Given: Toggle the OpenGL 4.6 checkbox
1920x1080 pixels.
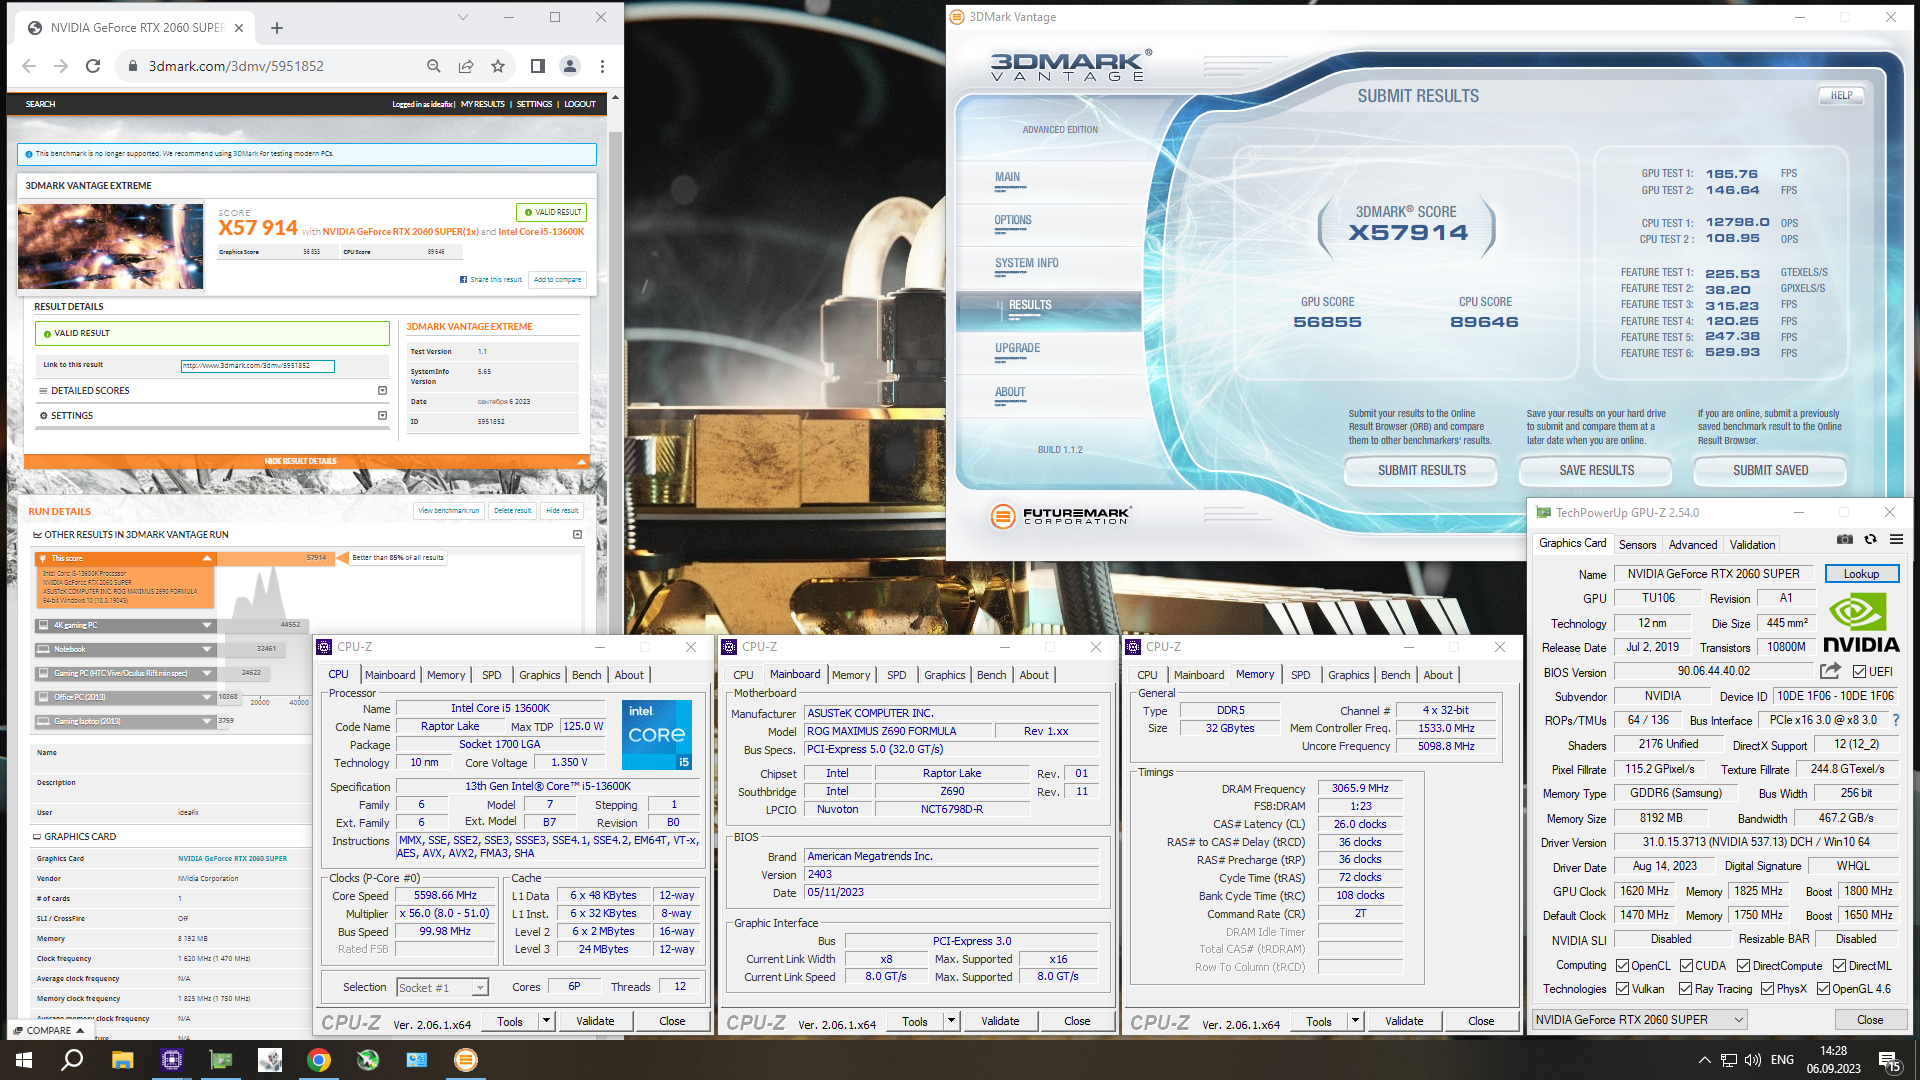Looking at the screenshot, I should [1823, 989].
